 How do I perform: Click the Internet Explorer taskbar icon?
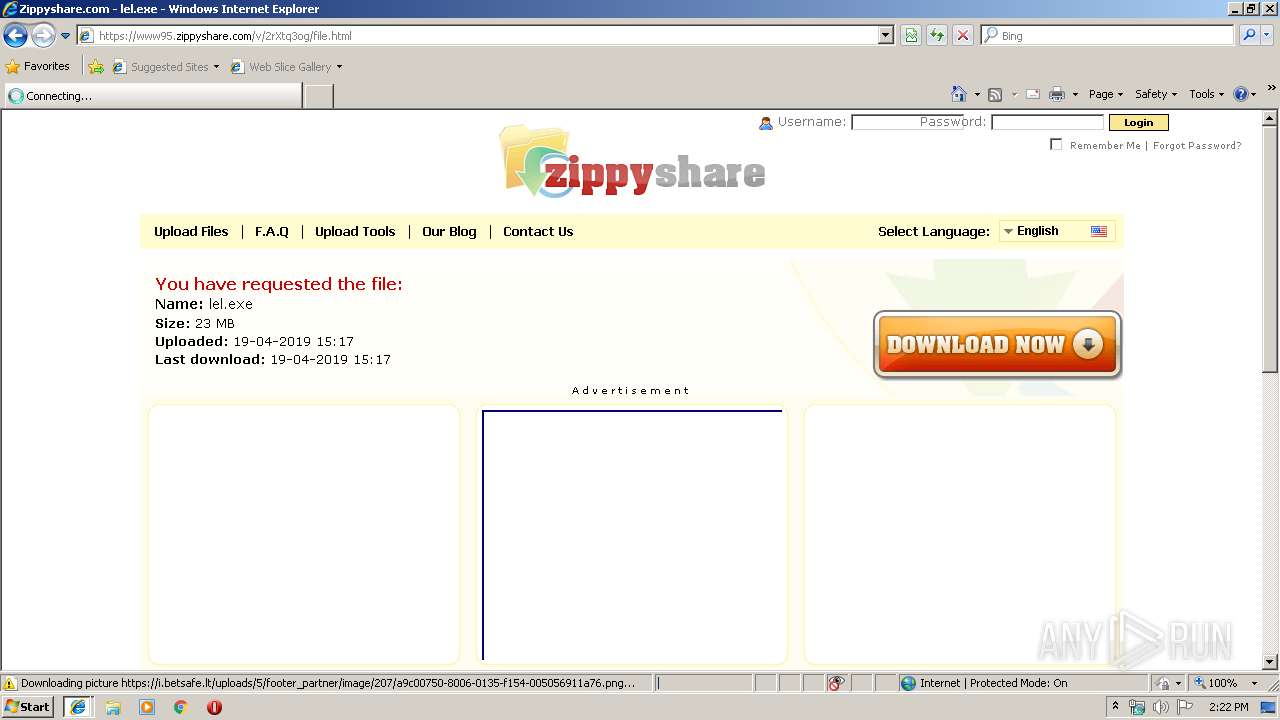78,707
